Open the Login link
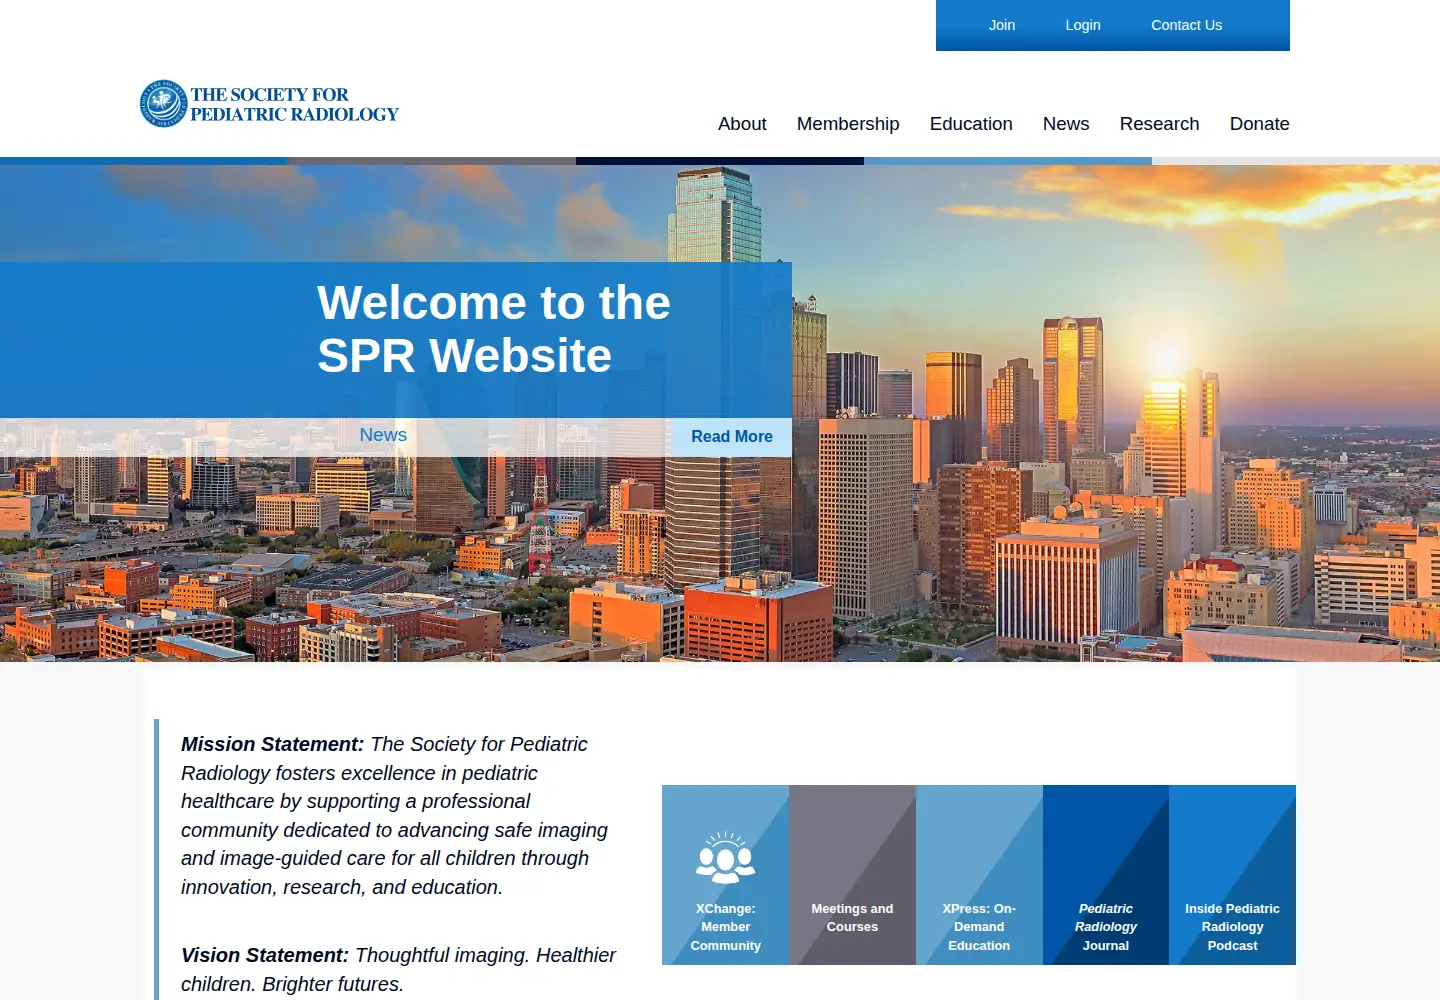 tap(1083, 25)
